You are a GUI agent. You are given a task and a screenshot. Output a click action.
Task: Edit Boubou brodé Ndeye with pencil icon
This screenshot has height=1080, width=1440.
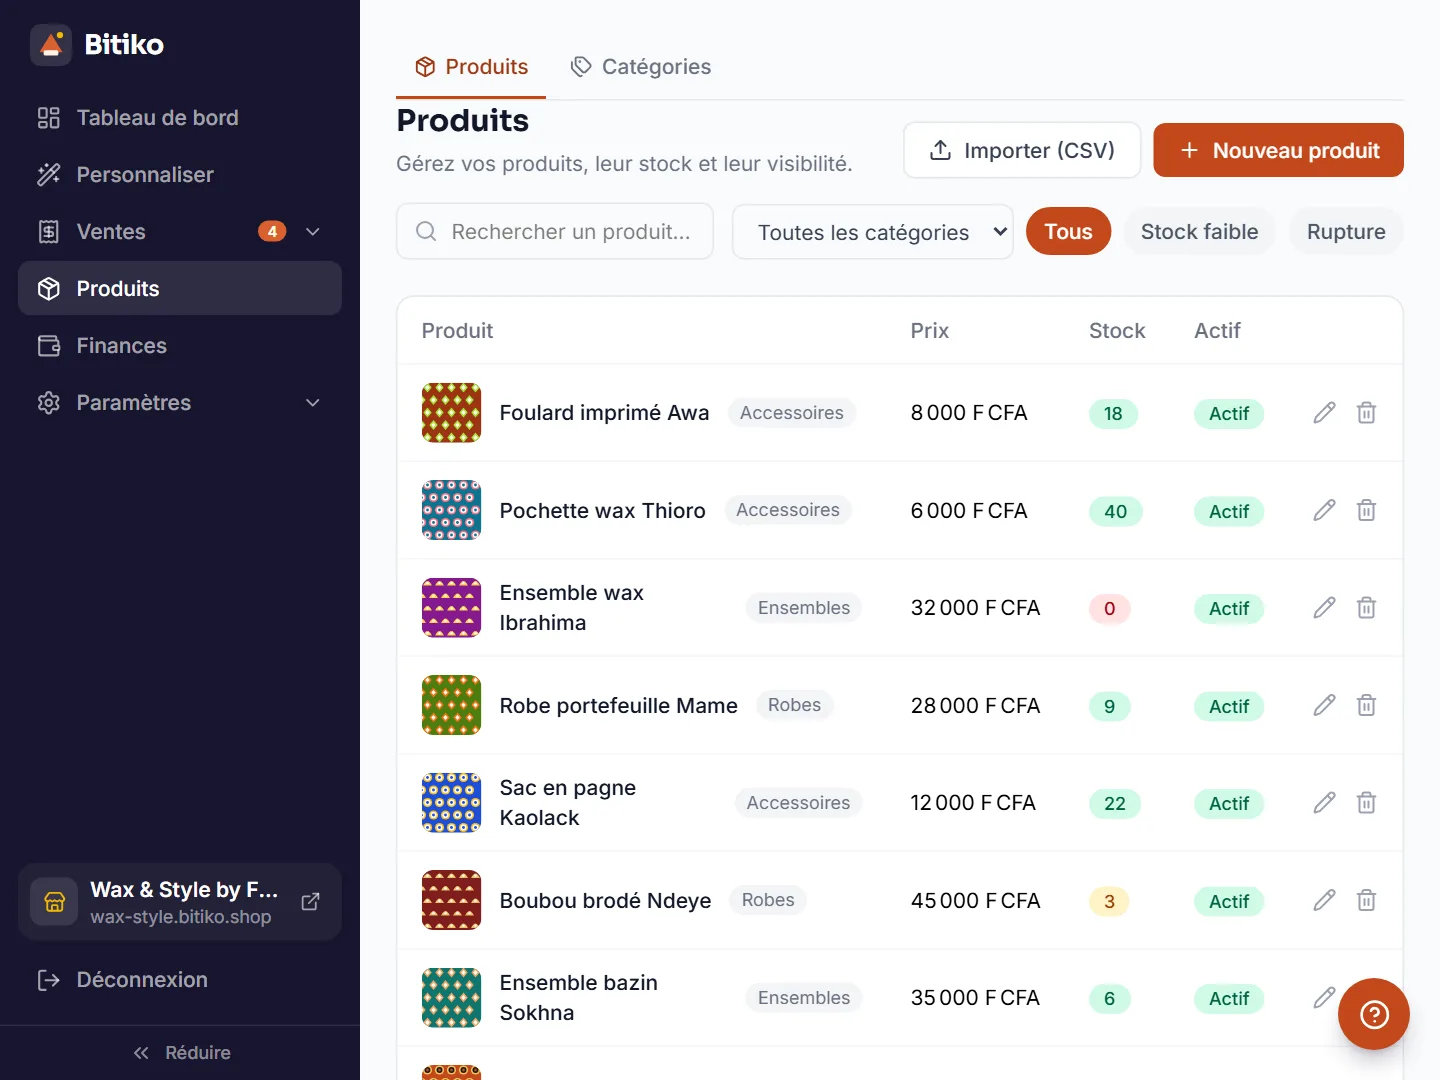(x=1324, y=901)
